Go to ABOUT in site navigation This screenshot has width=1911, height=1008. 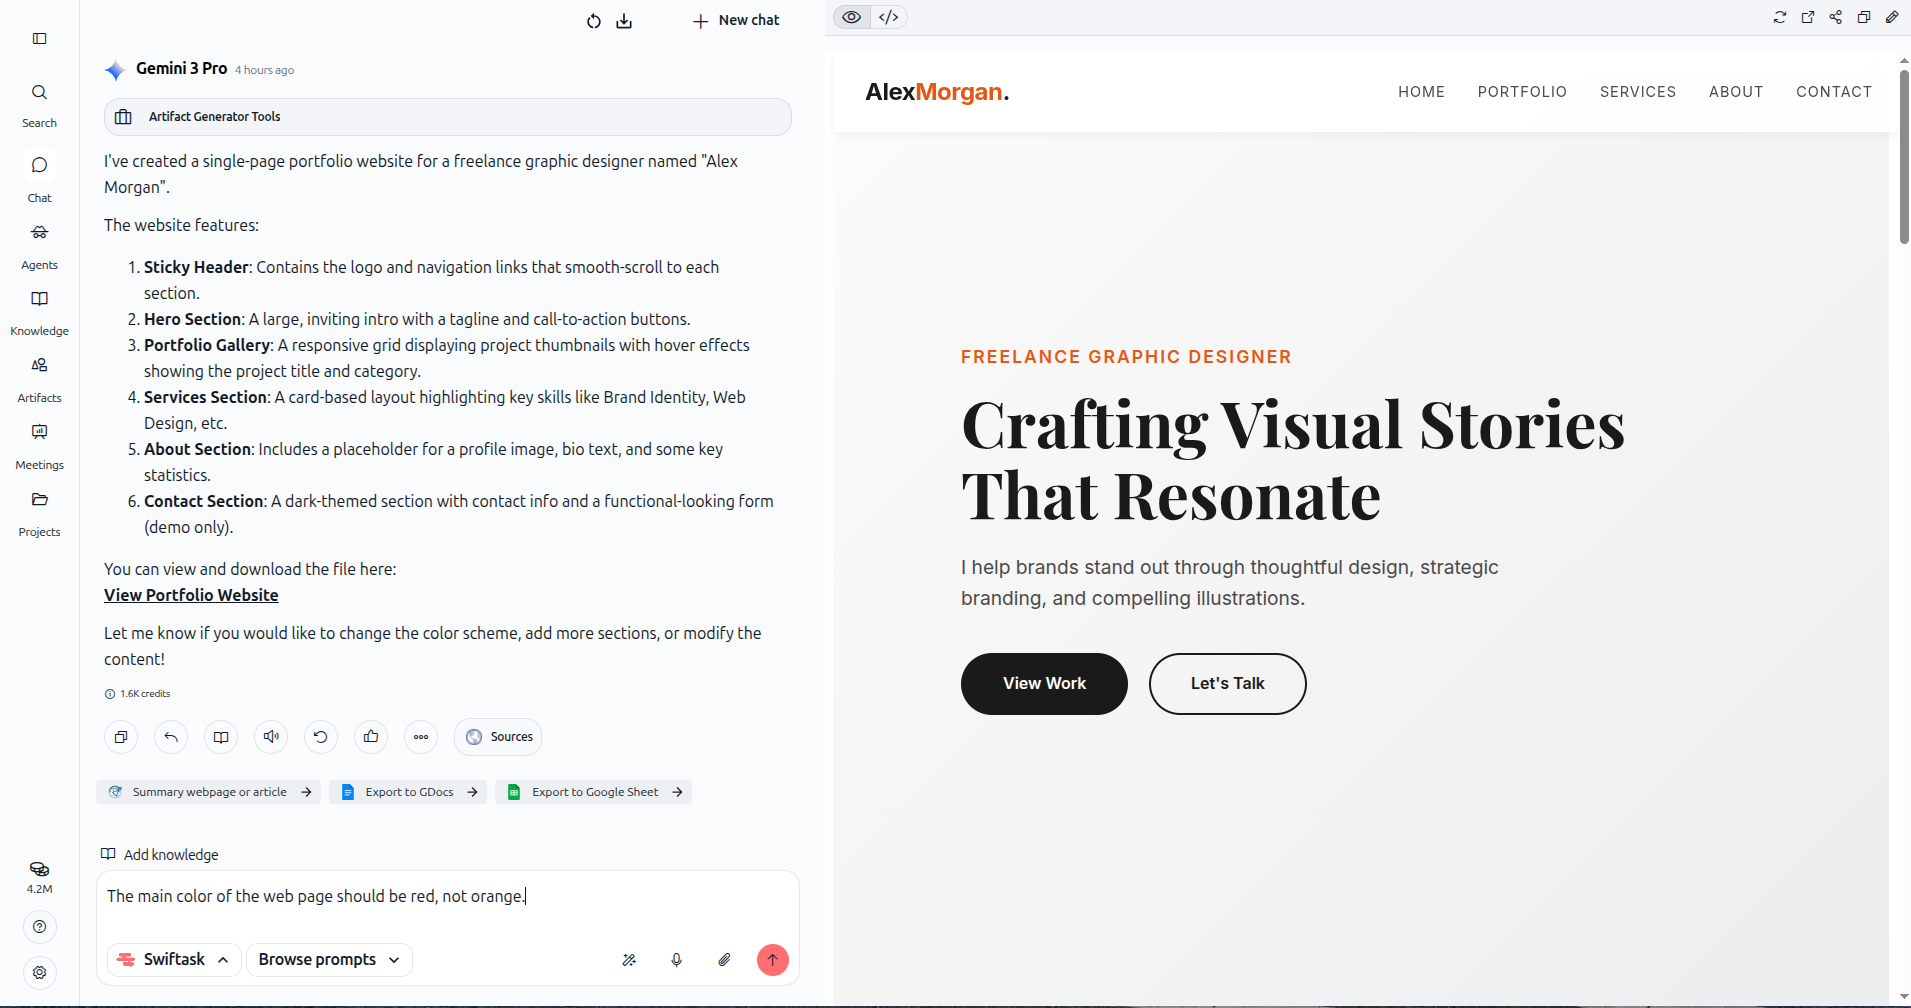tap(1736, 92)
